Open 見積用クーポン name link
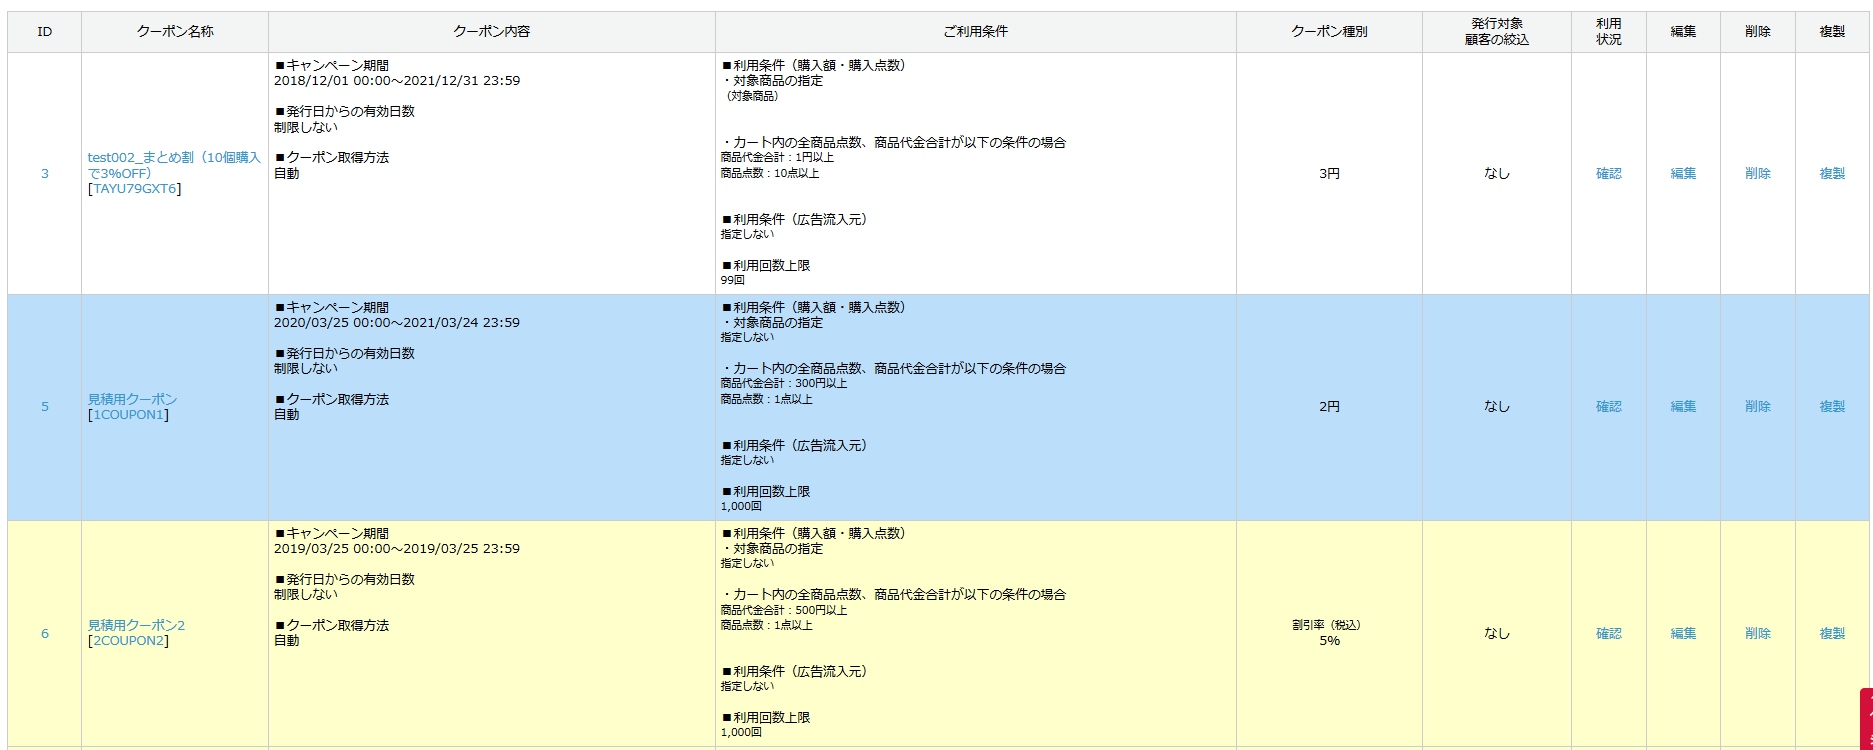The height and width of the screenshot is (750, 1873). pos(132,399)
